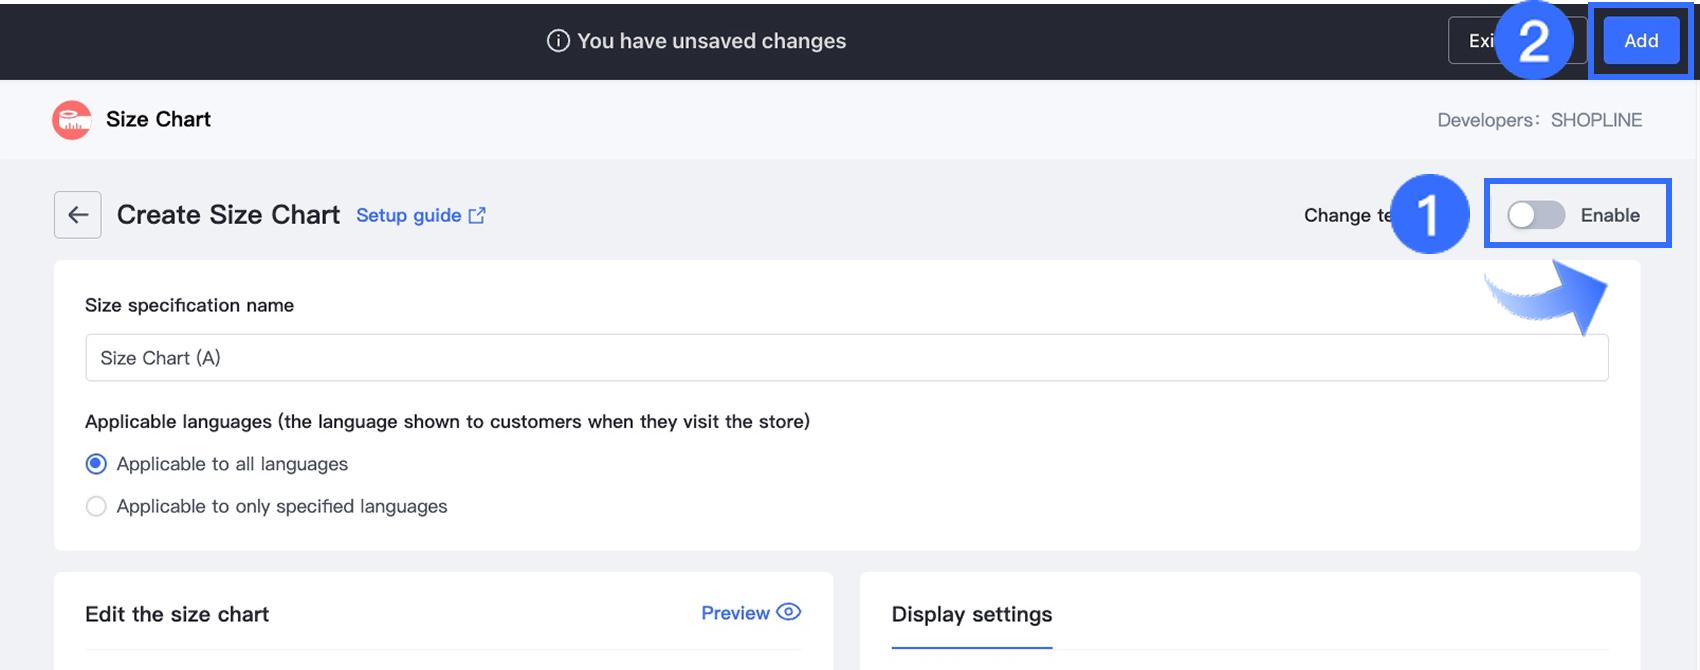1700x670 pixels.
Task: Go back using the left arrow button
Action: pyautogui.click(x=78, y=215)
